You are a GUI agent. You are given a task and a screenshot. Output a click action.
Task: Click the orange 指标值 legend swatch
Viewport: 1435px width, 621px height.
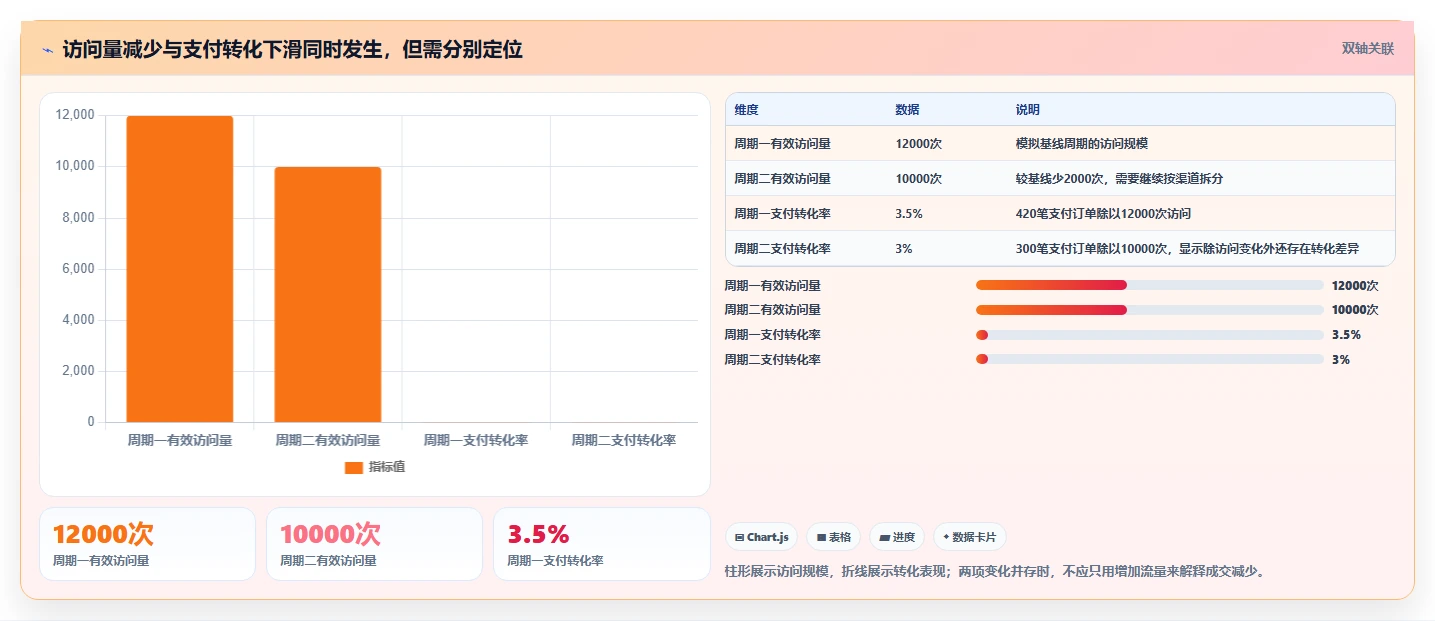tap(353, 467)
